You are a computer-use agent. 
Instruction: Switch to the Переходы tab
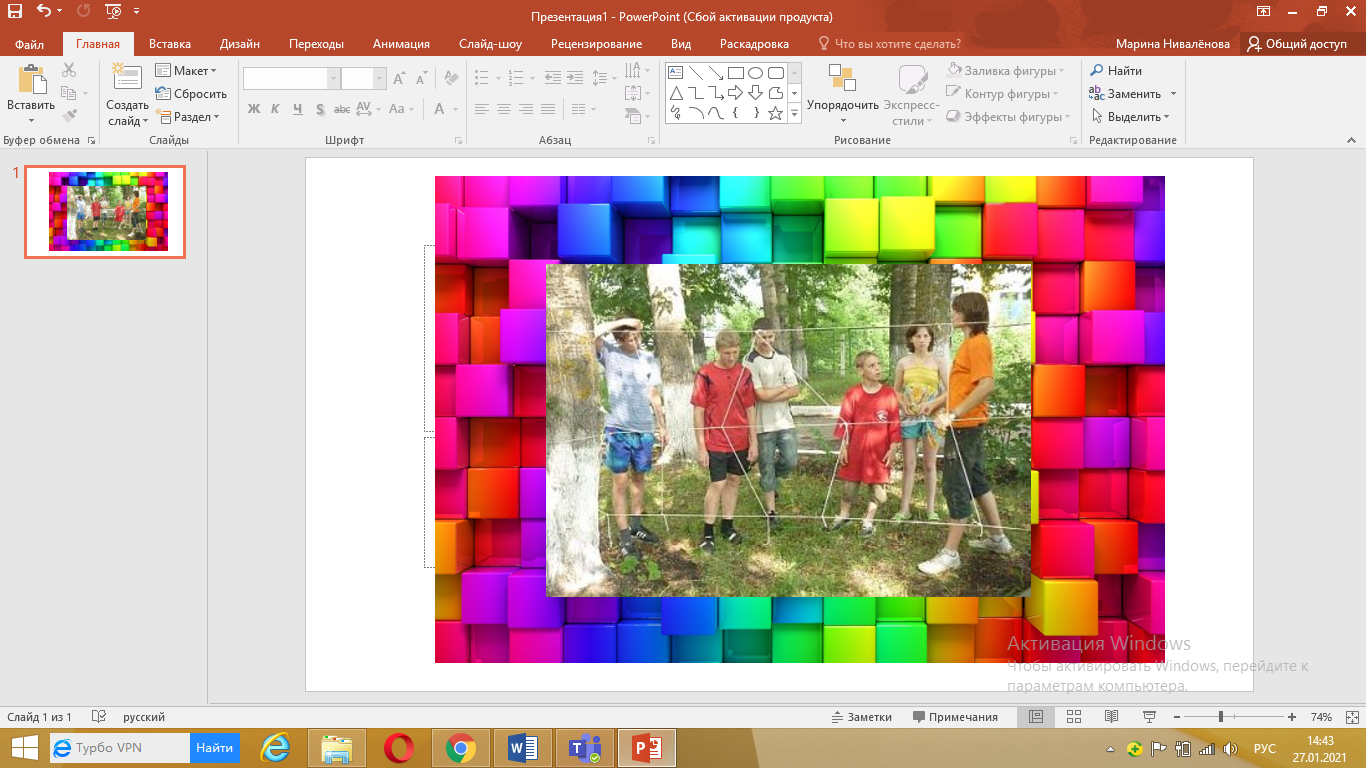316,44
